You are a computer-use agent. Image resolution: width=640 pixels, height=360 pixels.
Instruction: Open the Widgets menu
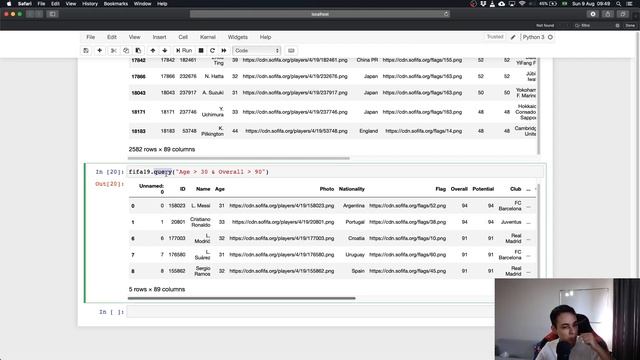click(x=238, y=37)
